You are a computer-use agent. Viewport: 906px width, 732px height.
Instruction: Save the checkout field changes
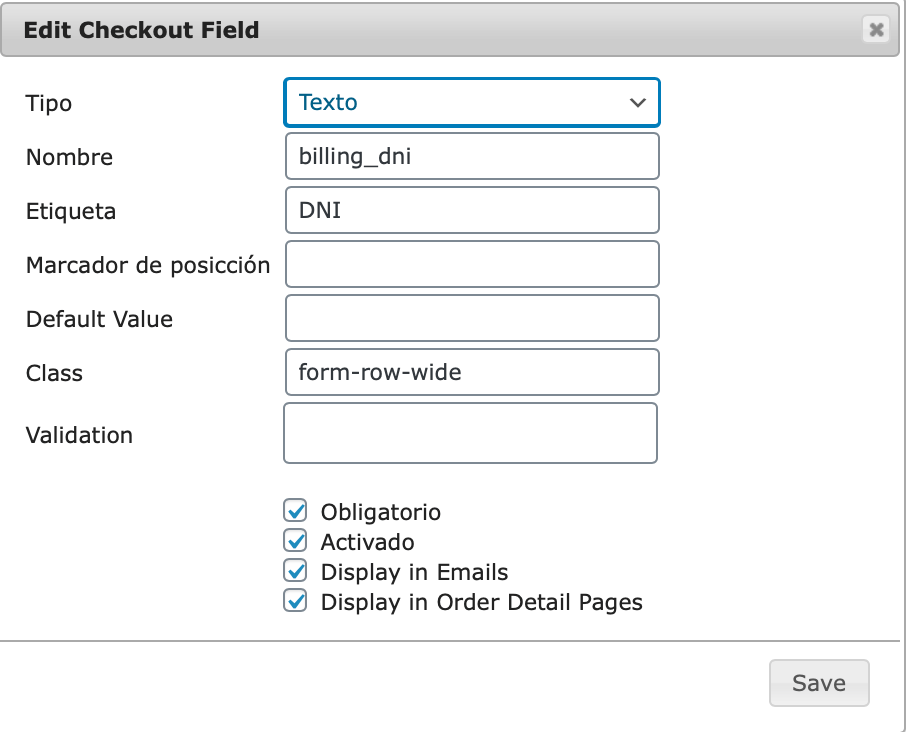(819, 683)
